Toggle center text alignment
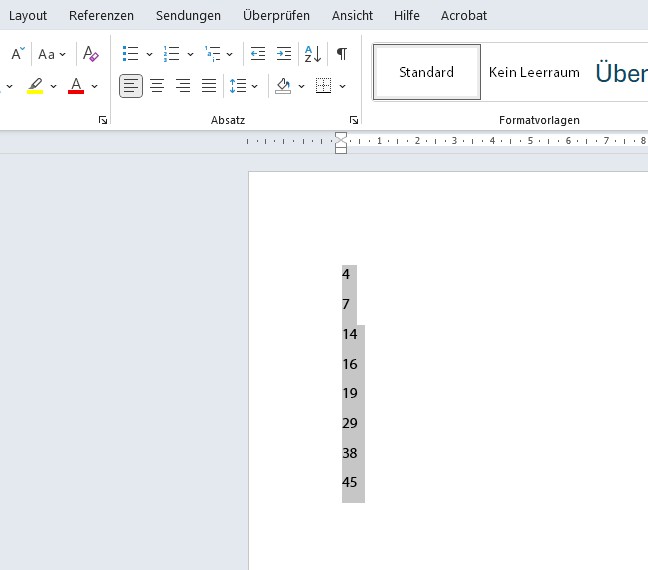648x570 pixels. [157, 86]
